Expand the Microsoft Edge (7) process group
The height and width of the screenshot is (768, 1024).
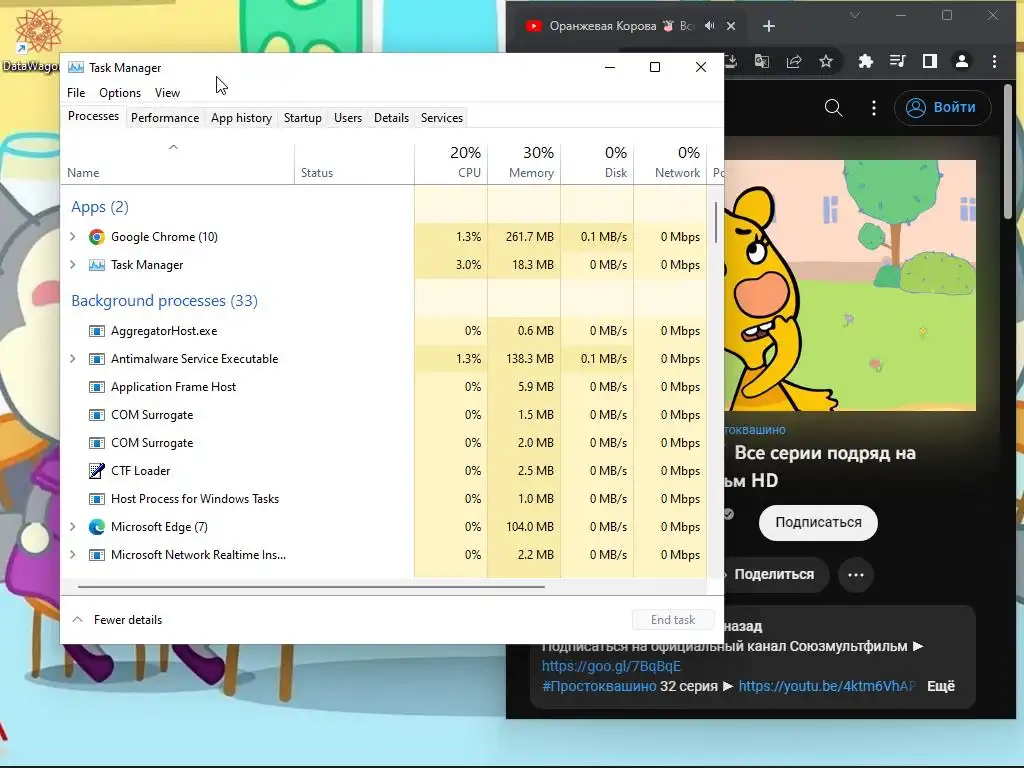pos(72,527)
